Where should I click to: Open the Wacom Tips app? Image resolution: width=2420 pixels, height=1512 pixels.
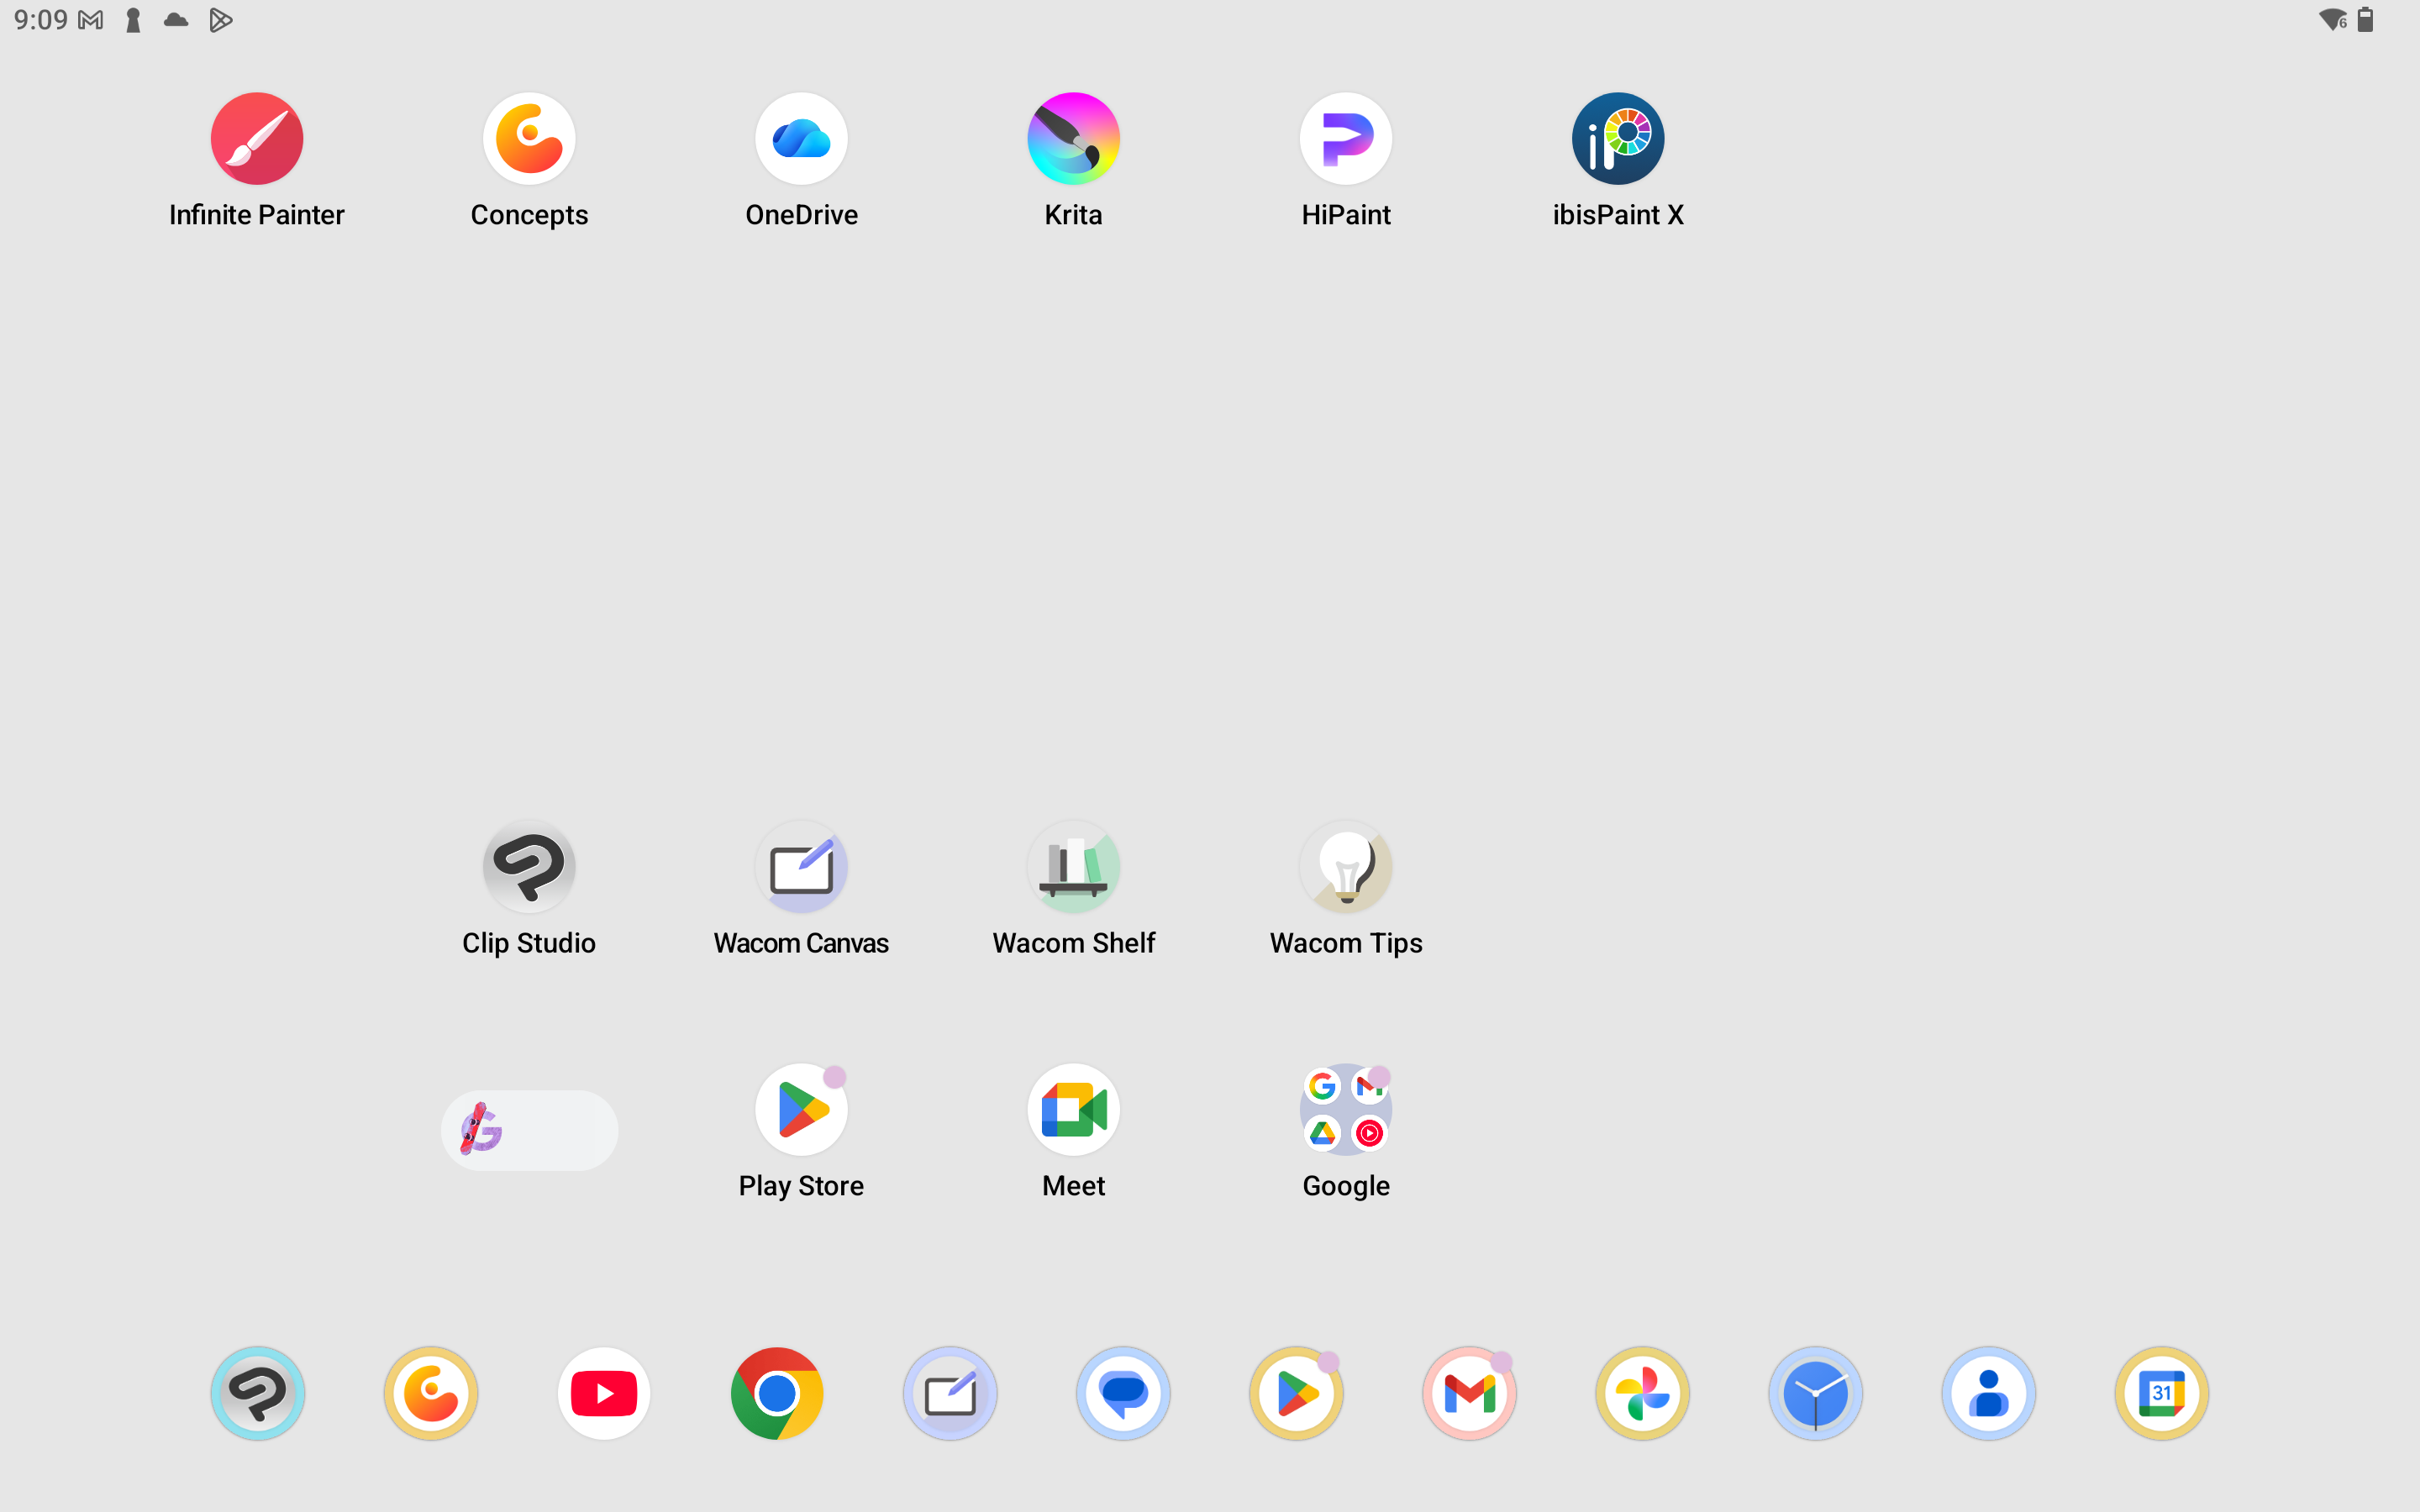pyautogui.click(x=1345, y=867)
